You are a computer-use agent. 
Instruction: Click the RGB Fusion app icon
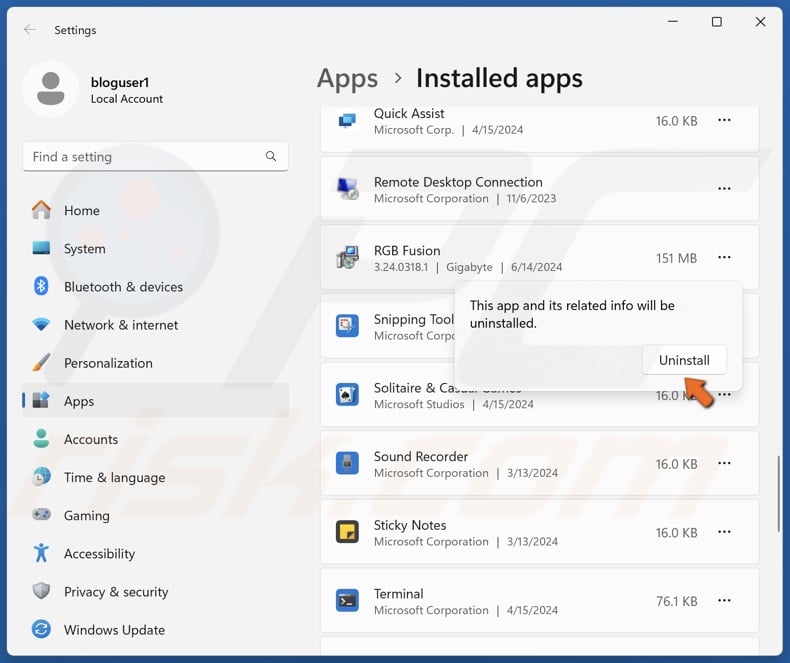[347, 257]
